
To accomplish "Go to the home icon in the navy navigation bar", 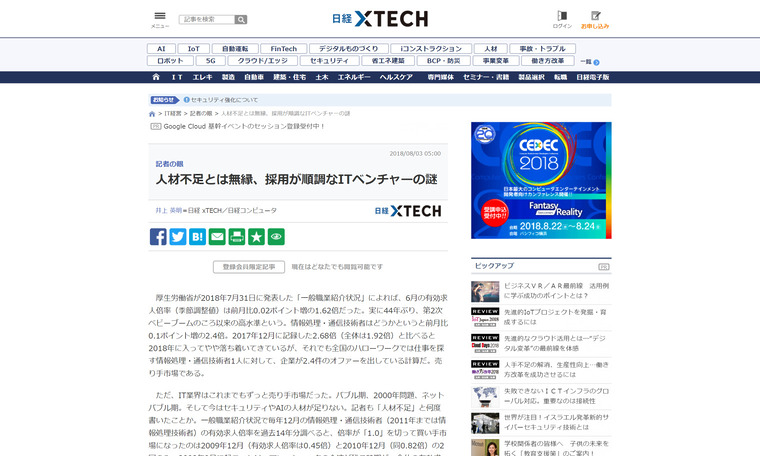I will [155, 76].
